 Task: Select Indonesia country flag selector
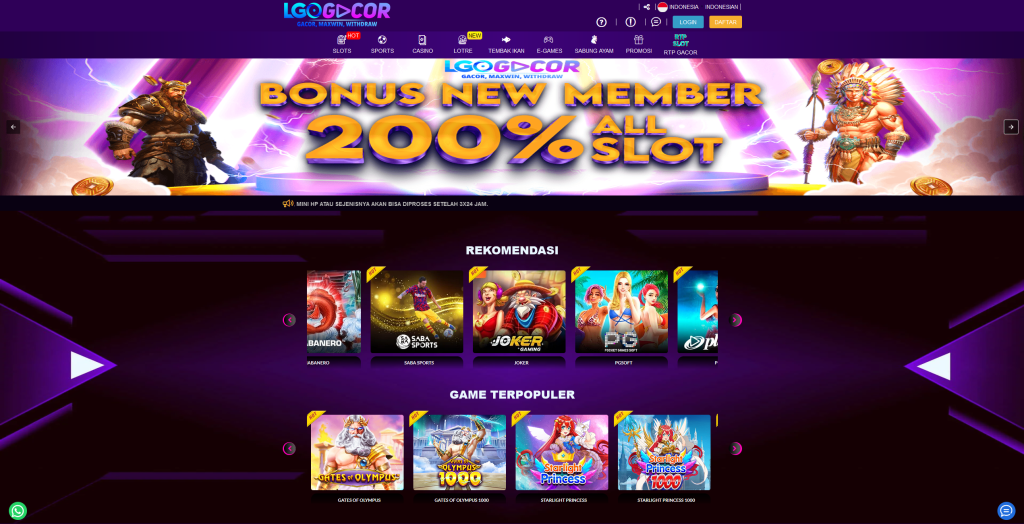coord(678,7)
